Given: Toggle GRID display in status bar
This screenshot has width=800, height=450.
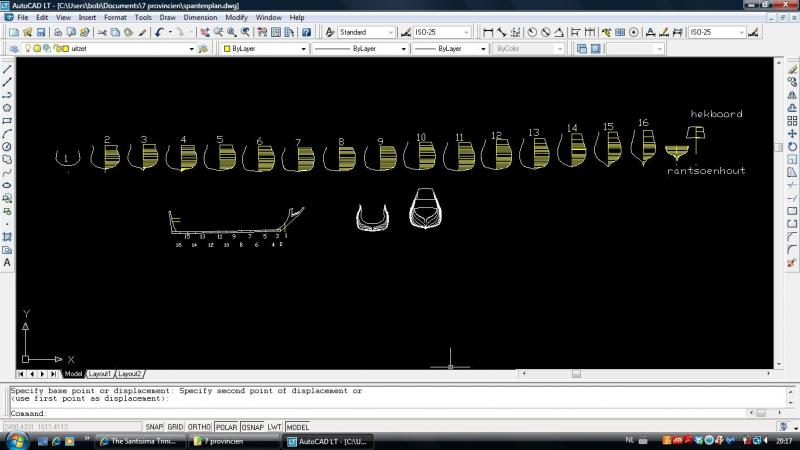Looking at the screenshot, I should (x=175, y=427).
